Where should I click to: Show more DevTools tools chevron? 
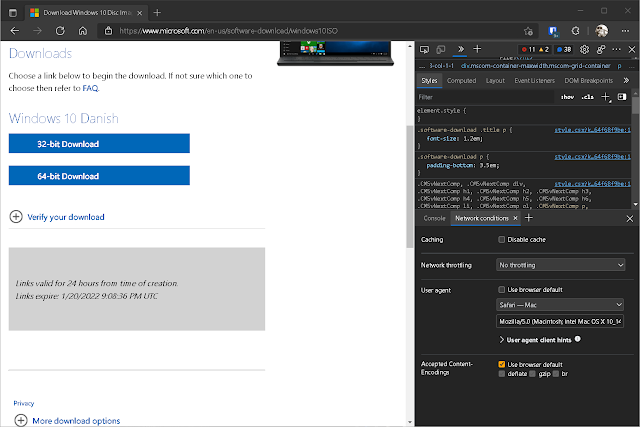461,49
